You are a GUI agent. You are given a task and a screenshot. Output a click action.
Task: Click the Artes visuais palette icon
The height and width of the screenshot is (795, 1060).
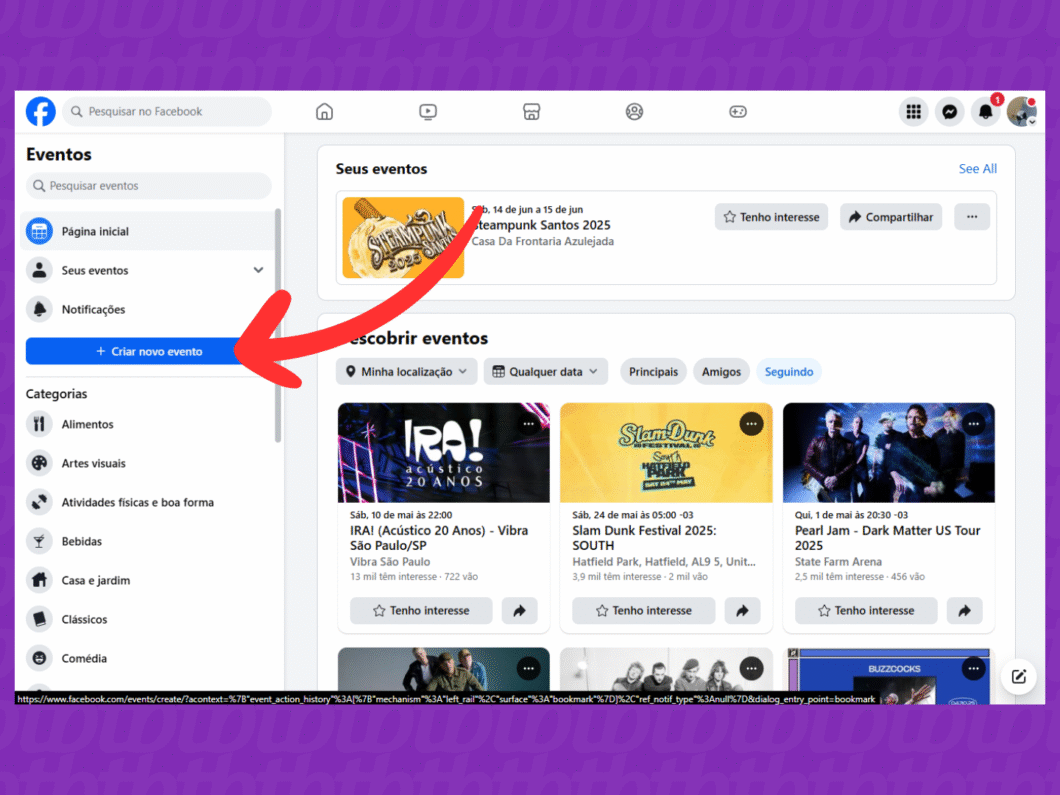39,463
